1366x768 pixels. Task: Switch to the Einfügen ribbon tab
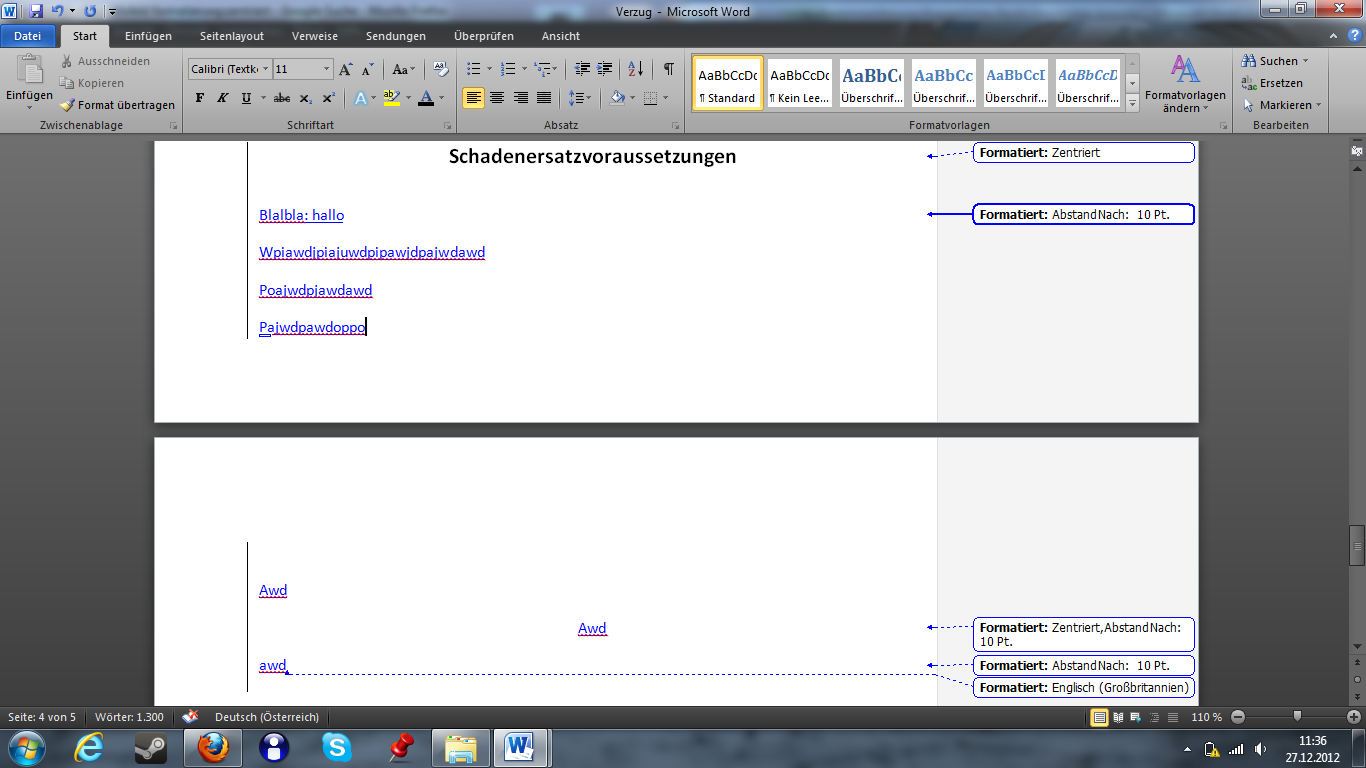coord(148,36)
